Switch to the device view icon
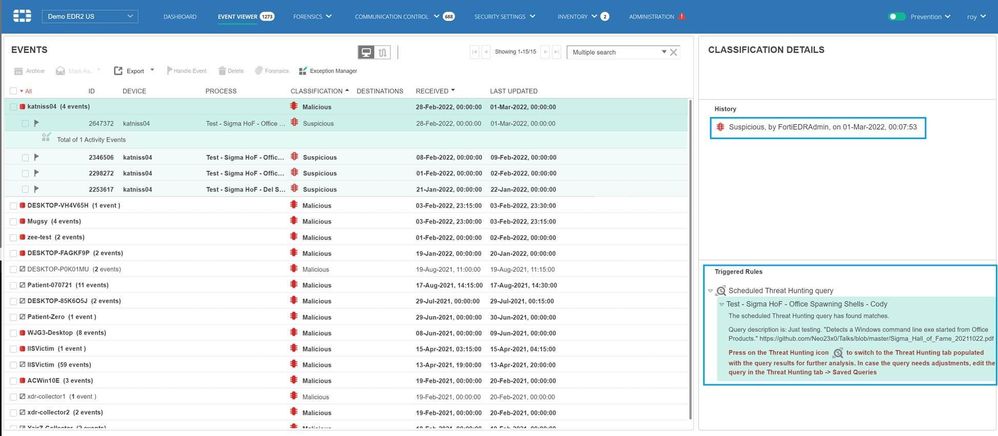Screen dimensions: 998x436 [366, 52]
